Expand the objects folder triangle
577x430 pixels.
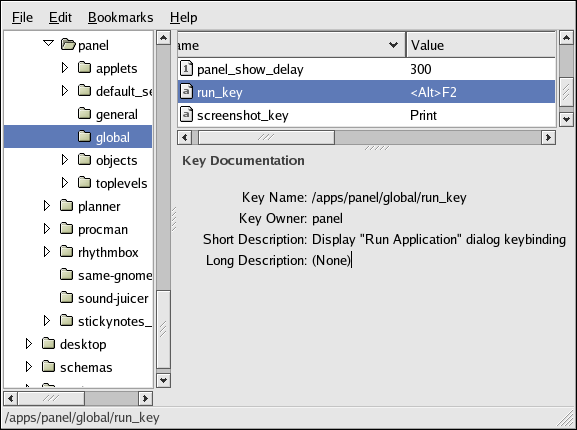pos(65,160)
